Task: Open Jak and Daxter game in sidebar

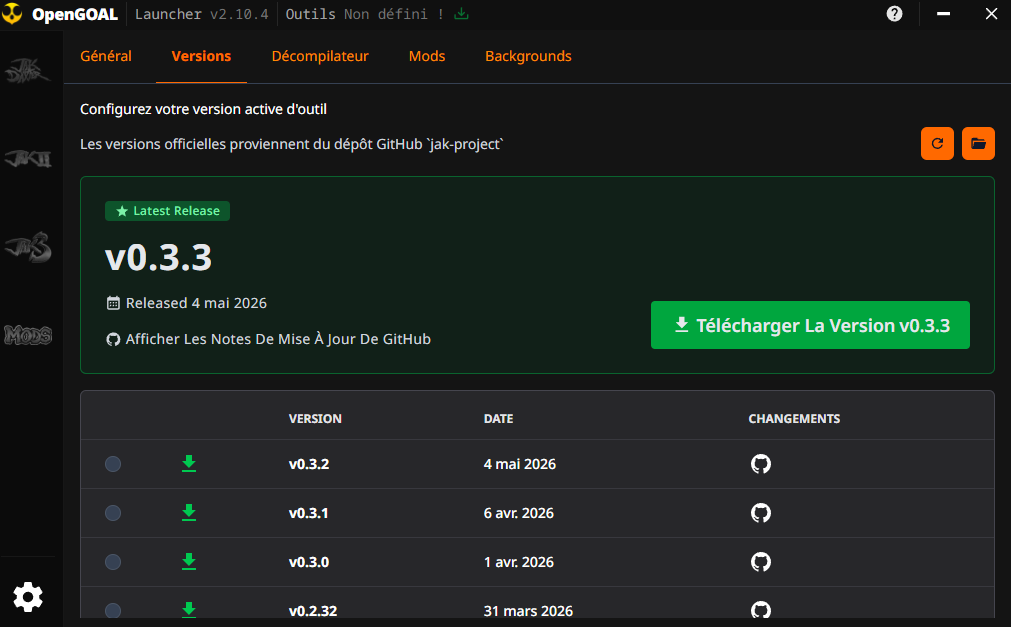Action: pyautogui.click(x=28, y=70)
